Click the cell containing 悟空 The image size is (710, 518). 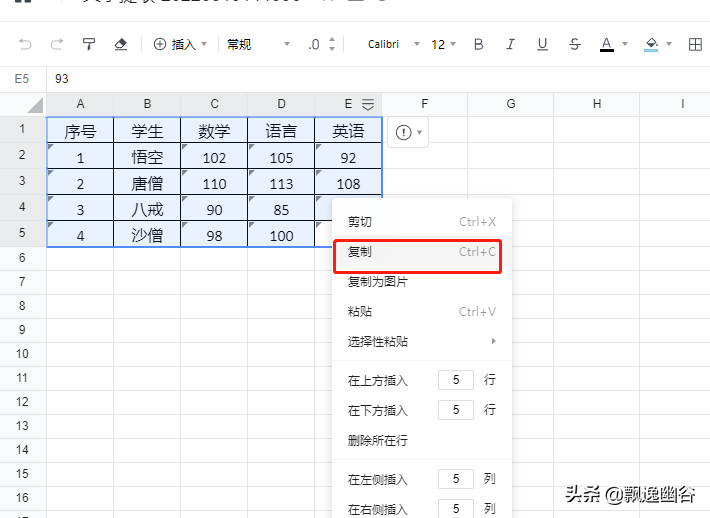point(147,157)
